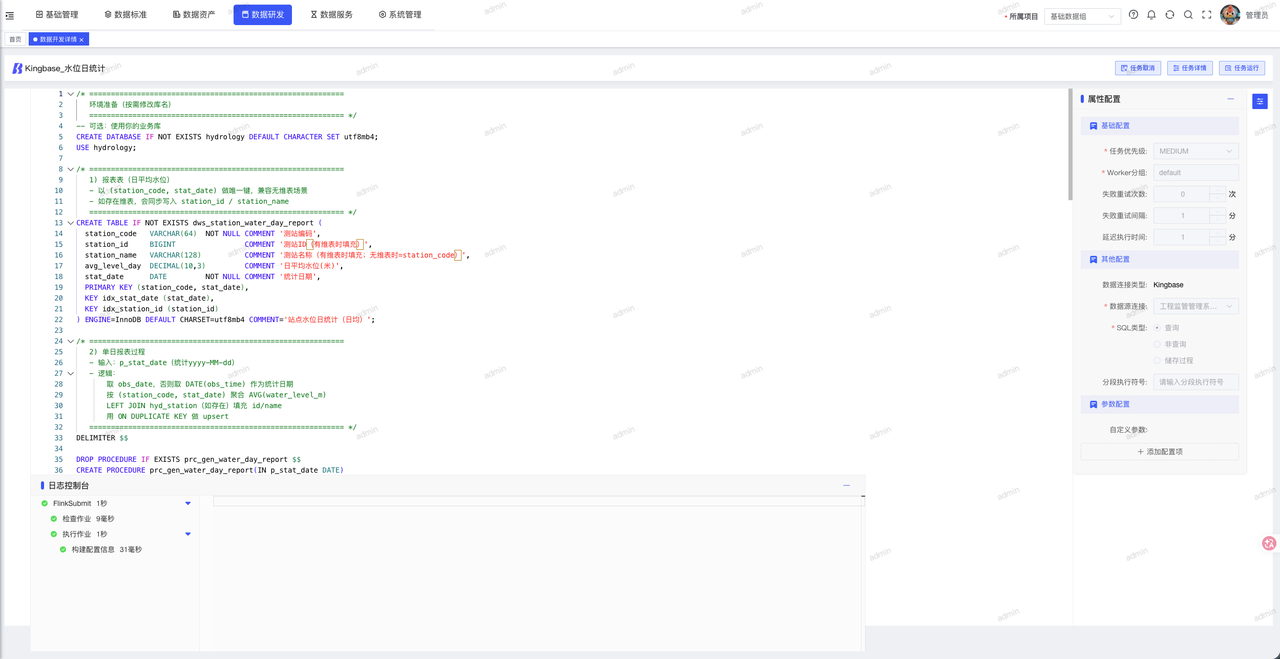The width and height of the screenshot is (1280, 659).
Task: Toggle fullscreen mode icon
Action: pyautogui.click(x=1206, y=15)
